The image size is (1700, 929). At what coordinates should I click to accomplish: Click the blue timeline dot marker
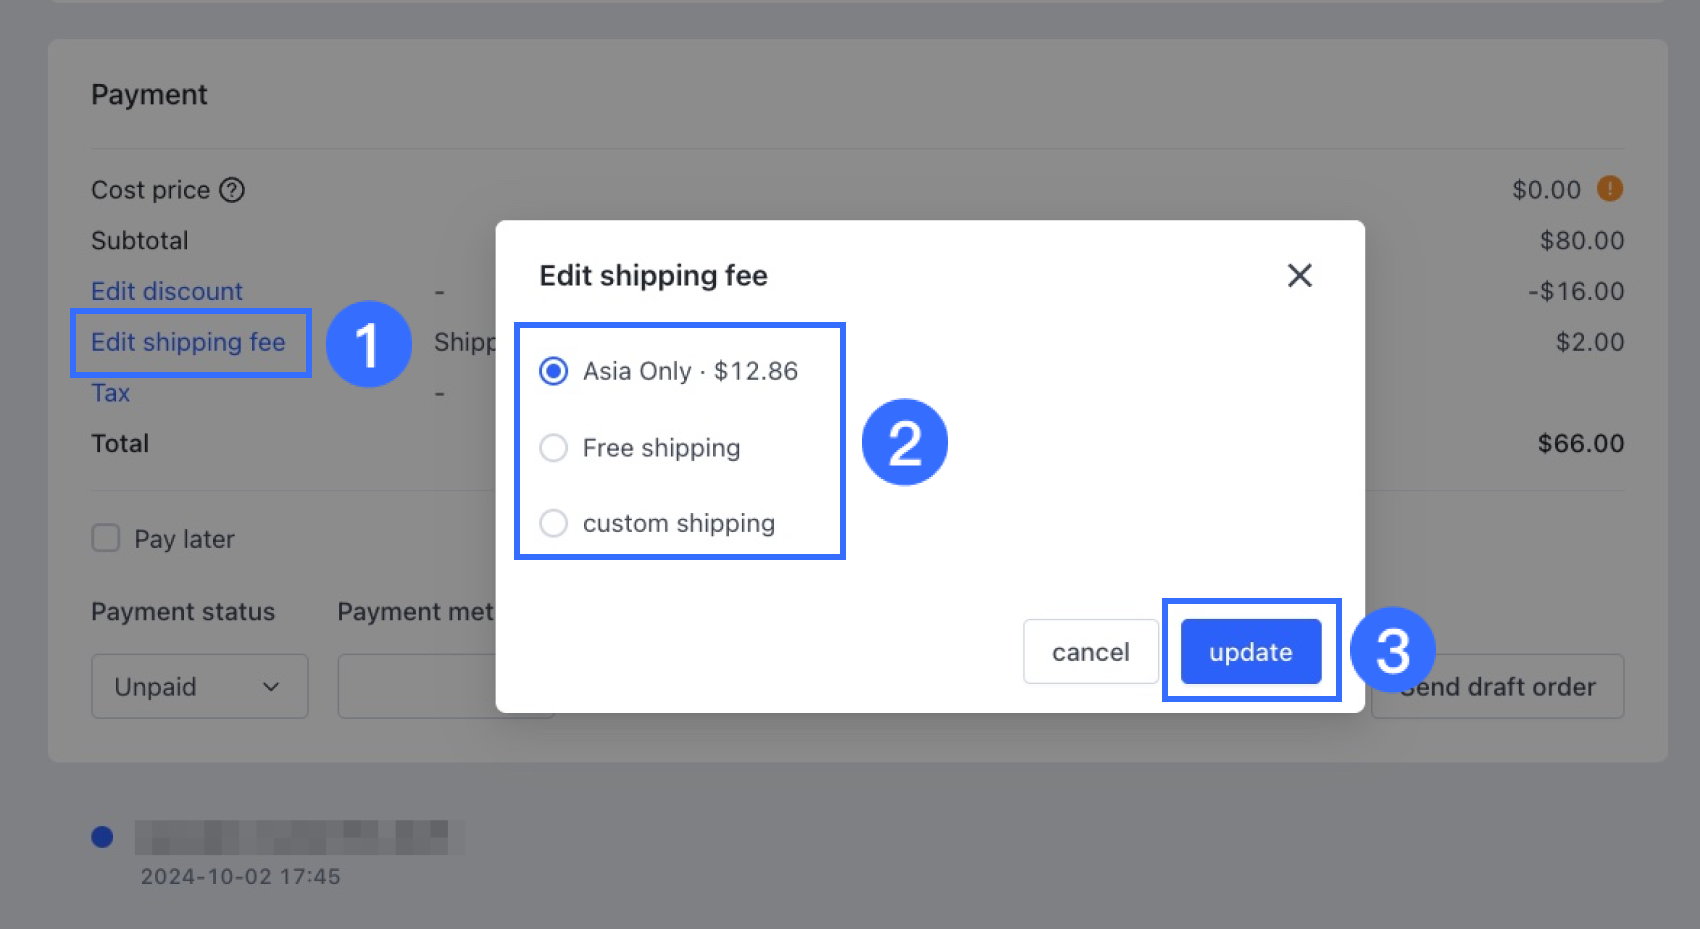tap(102, 837)
